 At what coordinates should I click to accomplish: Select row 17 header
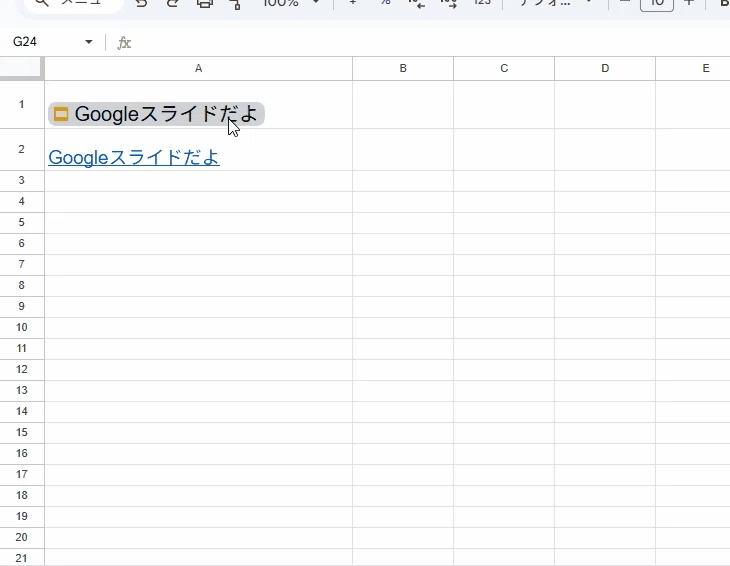point(22,474)
